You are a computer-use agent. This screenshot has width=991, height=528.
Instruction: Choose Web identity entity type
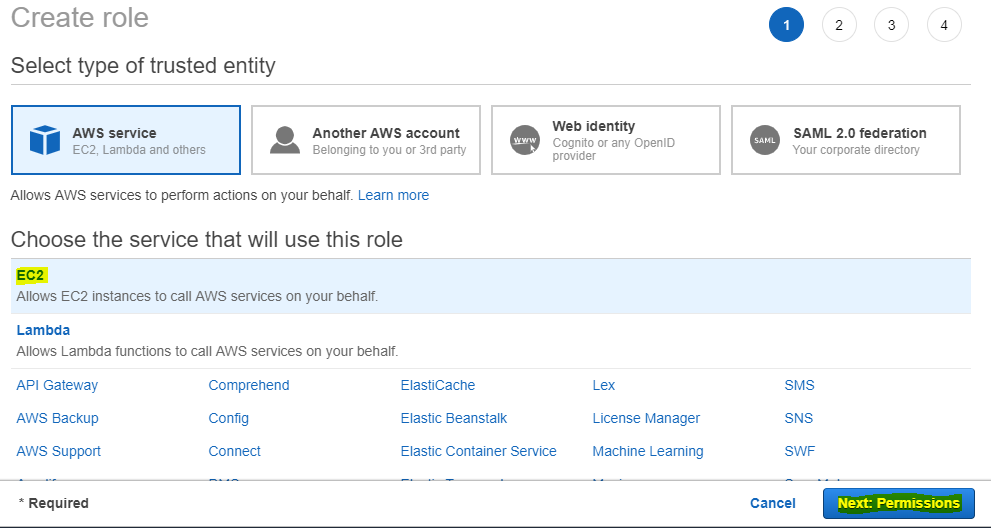606,140
